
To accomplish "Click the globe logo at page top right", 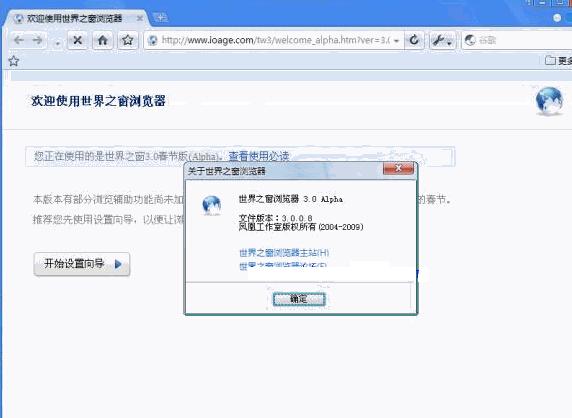I will [549, 101].
